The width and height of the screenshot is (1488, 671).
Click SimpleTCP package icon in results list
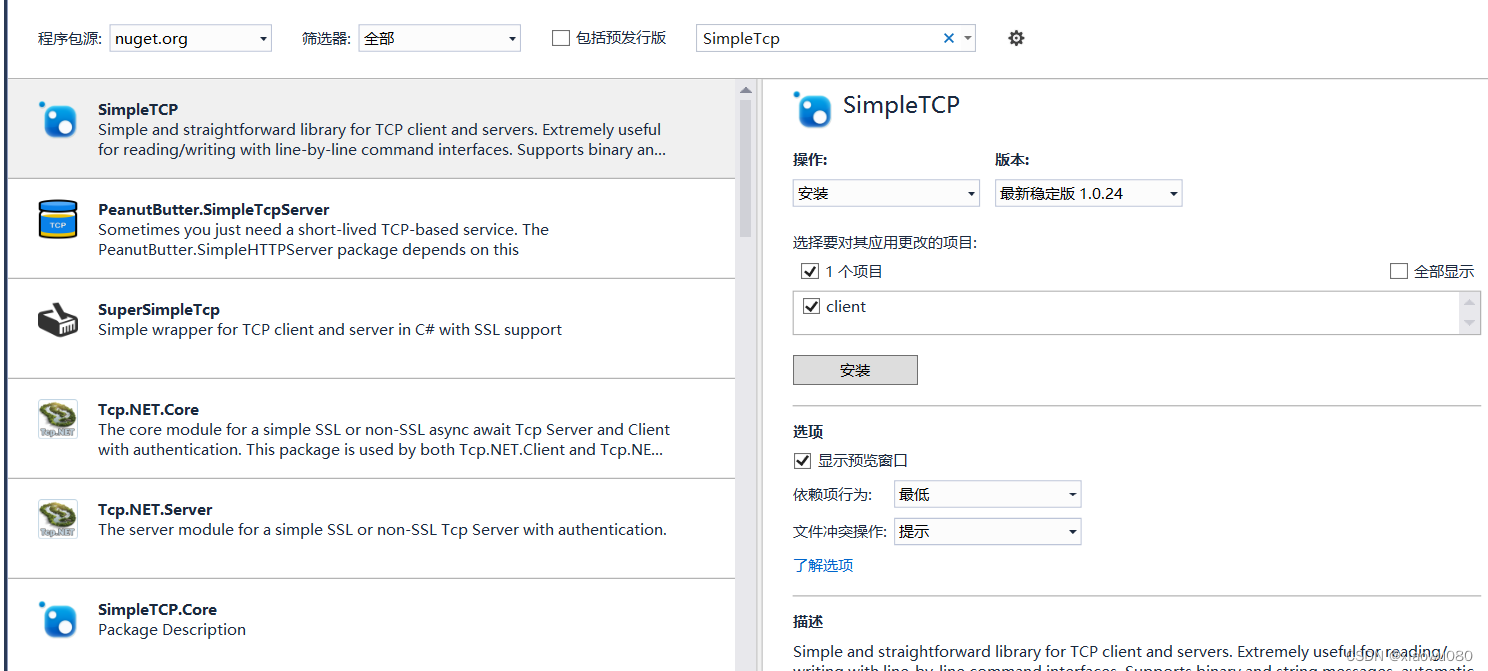click(x=57, y=120)
